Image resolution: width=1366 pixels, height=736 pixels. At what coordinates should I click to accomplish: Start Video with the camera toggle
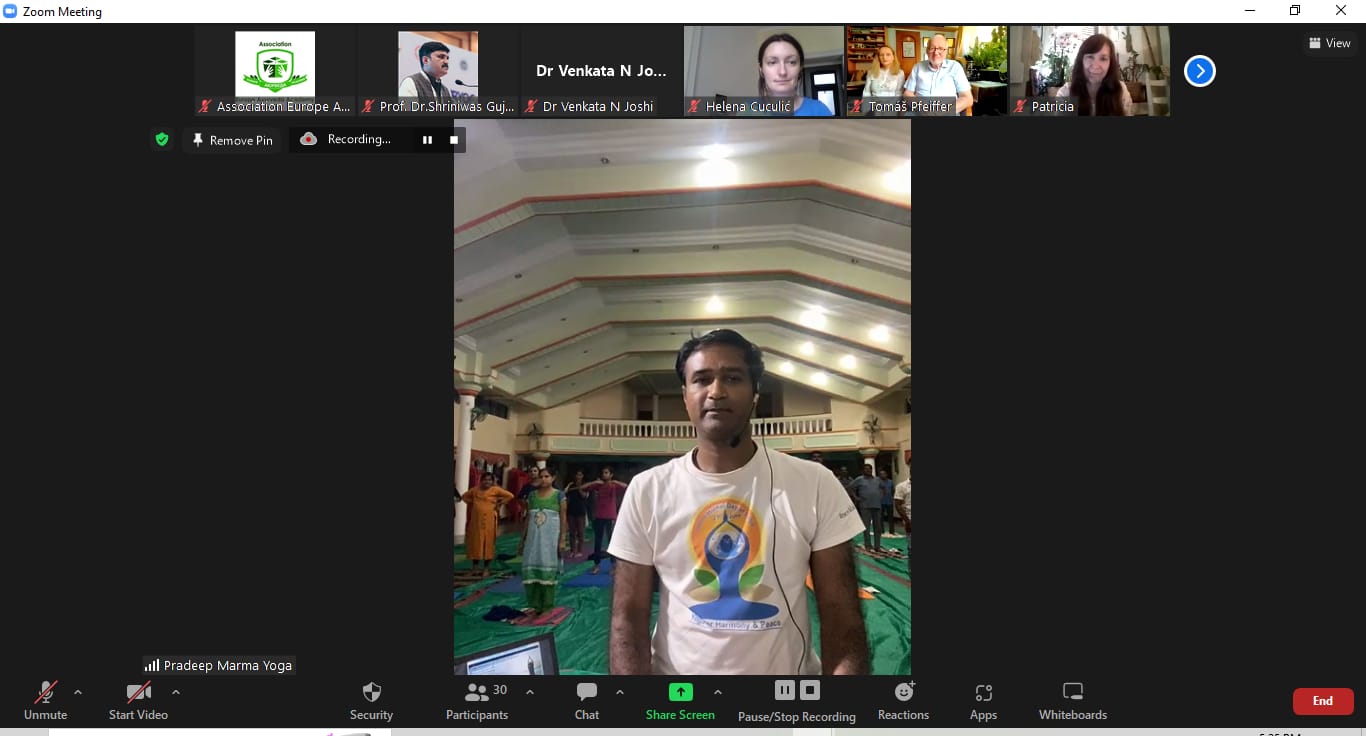(138, 700)
